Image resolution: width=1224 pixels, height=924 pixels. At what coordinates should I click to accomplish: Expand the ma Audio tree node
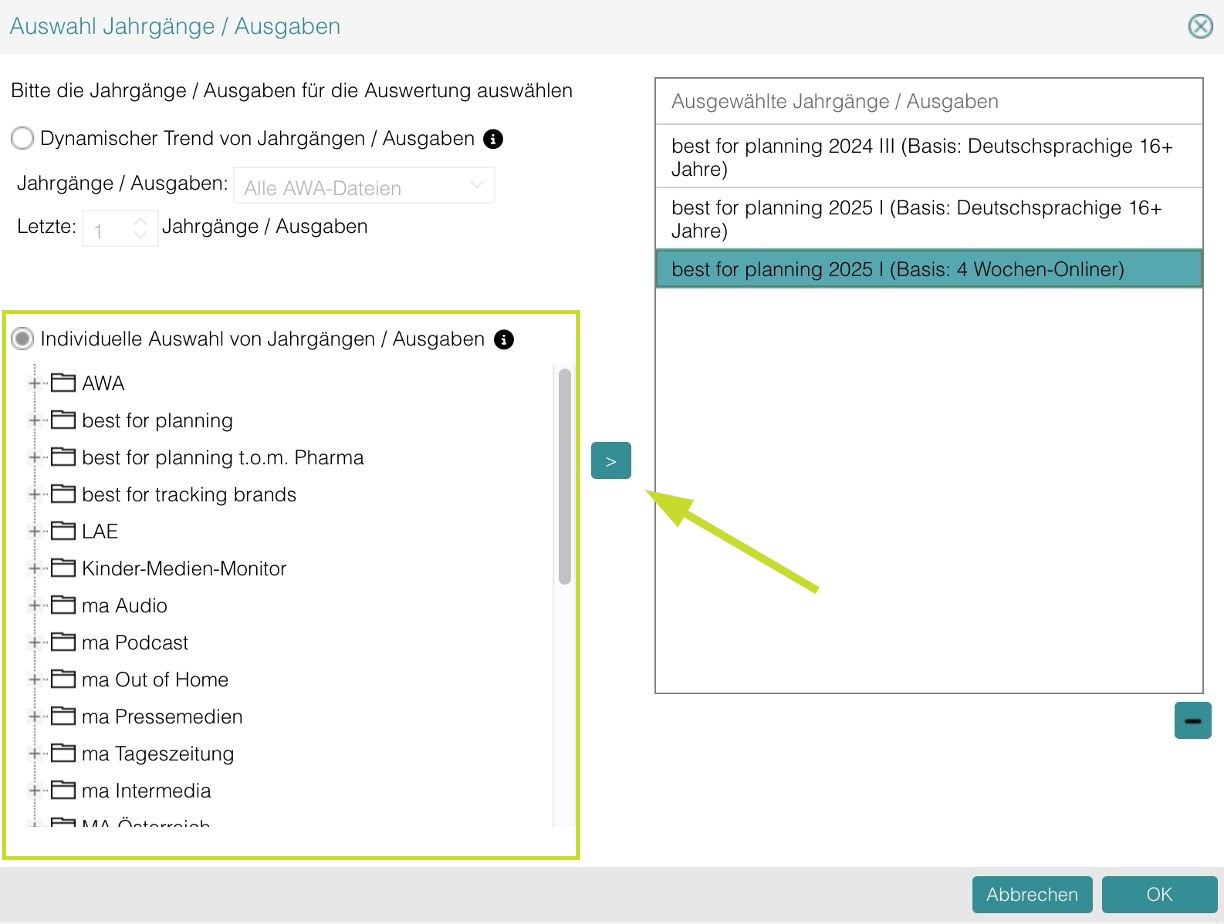coord(35,605)
